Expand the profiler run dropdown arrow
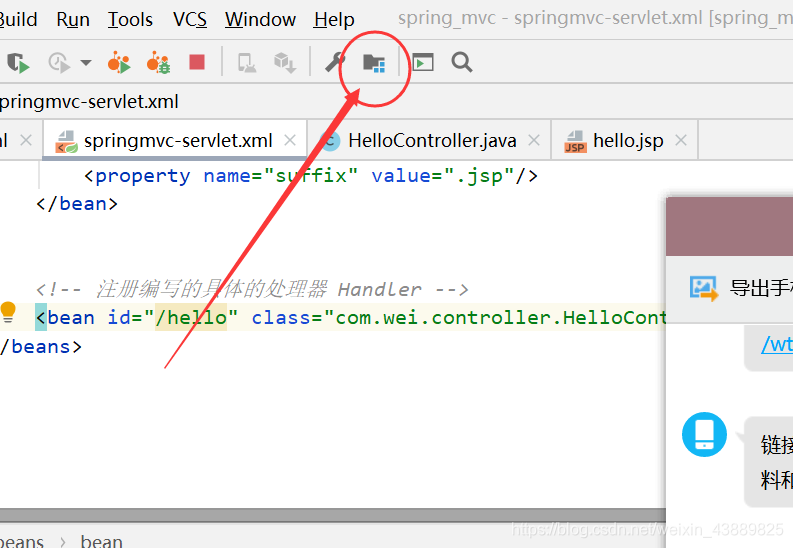This screenshot has height=548, width=793. pos(86,63)
